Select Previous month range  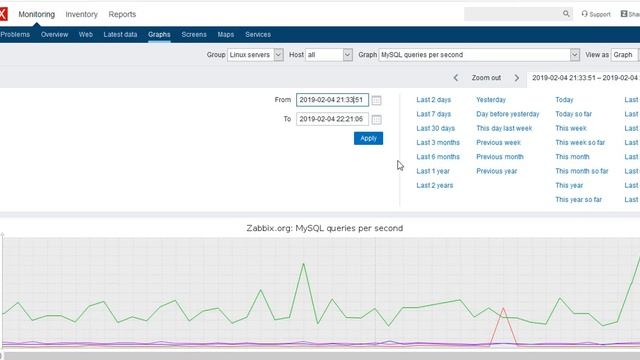[x=500, y=157]
